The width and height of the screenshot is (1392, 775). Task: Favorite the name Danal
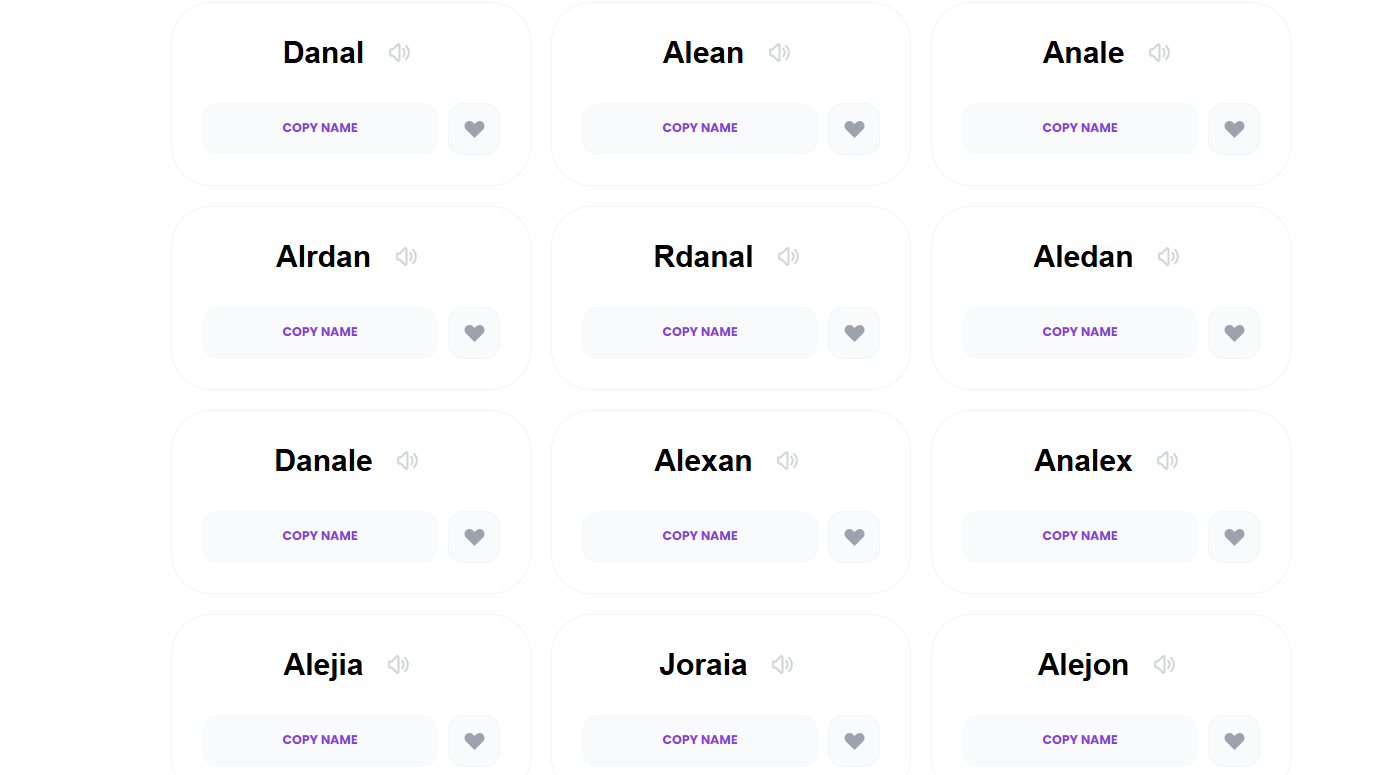(x=474, y=129)
